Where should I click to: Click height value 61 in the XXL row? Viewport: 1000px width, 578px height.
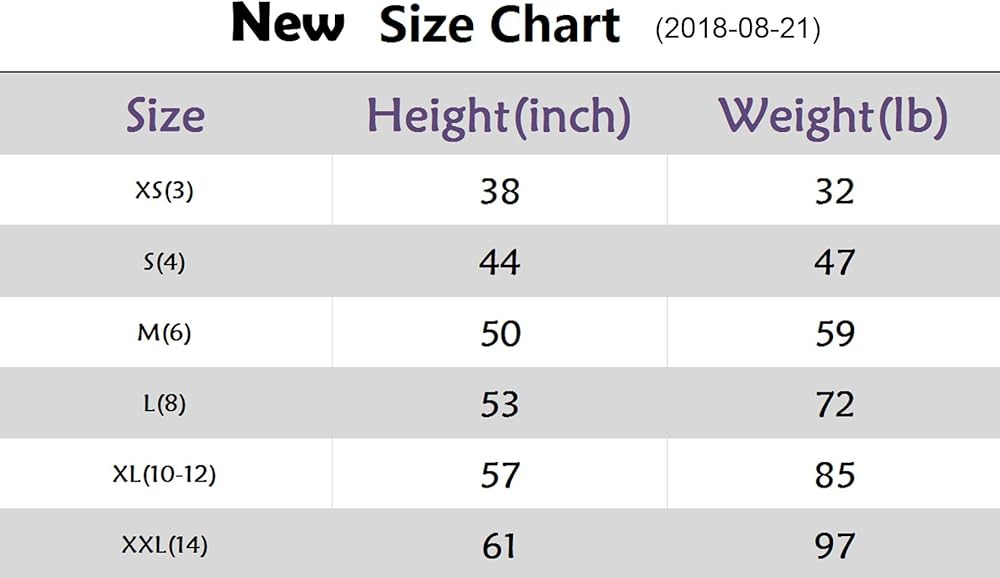click(x=499, y=546)
